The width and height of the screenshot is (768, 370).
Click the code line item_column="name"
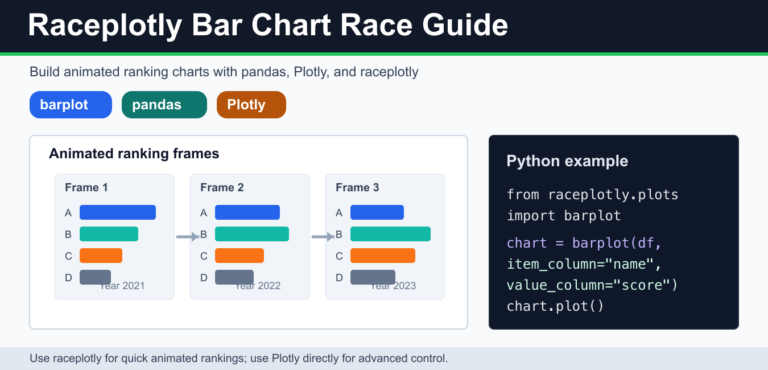[x=584, y=265]
